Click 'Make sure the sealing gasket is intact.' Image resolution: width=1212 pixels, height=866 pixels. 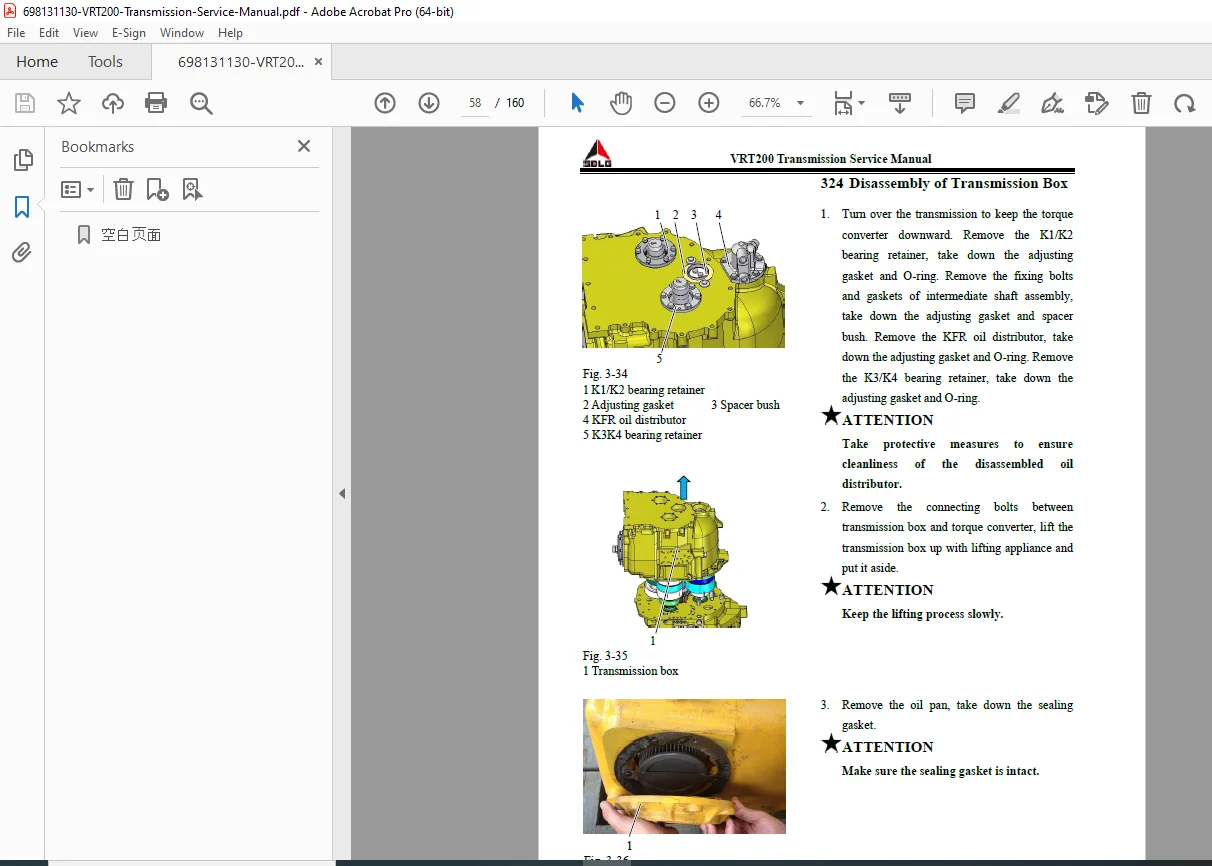pyautogui.click(x=940, y=771)
